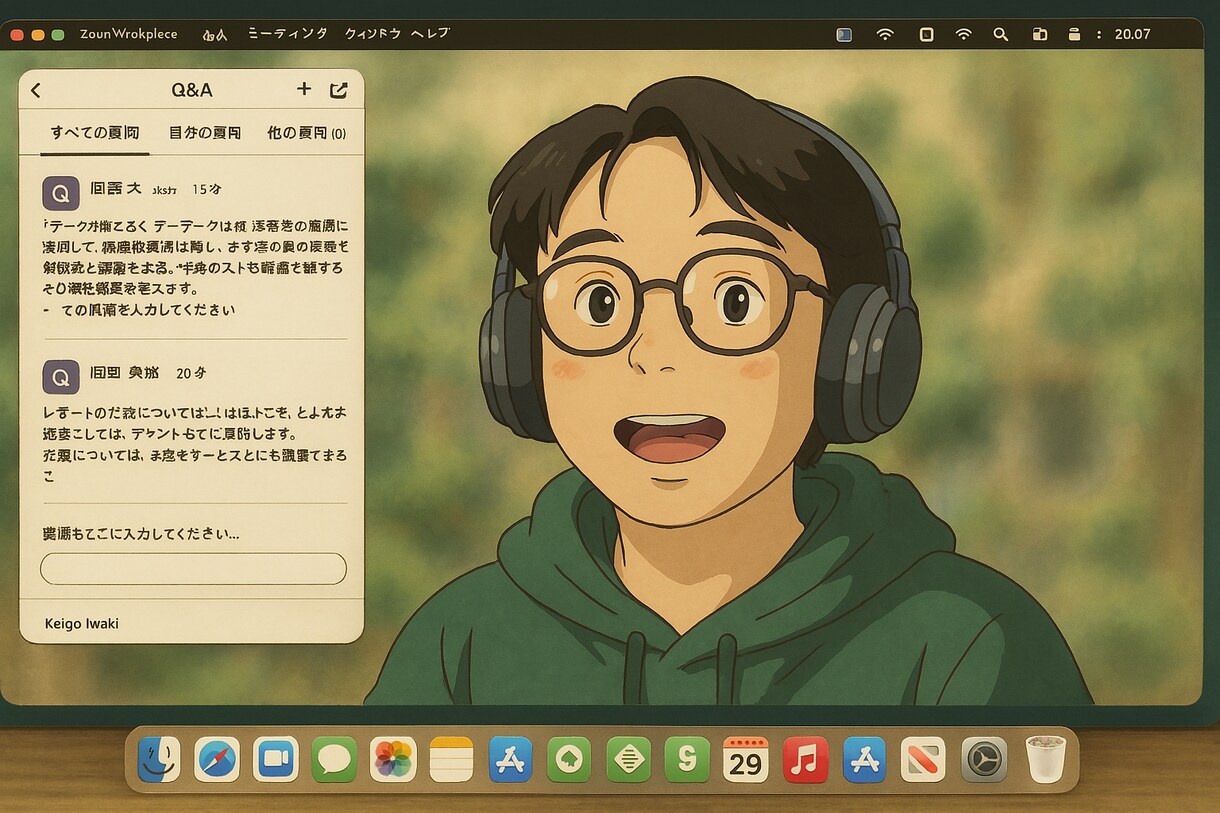Click the 20.07 clock in menu bar
The height and width of the screenshot is (813, 1220).
point(1132,34)
